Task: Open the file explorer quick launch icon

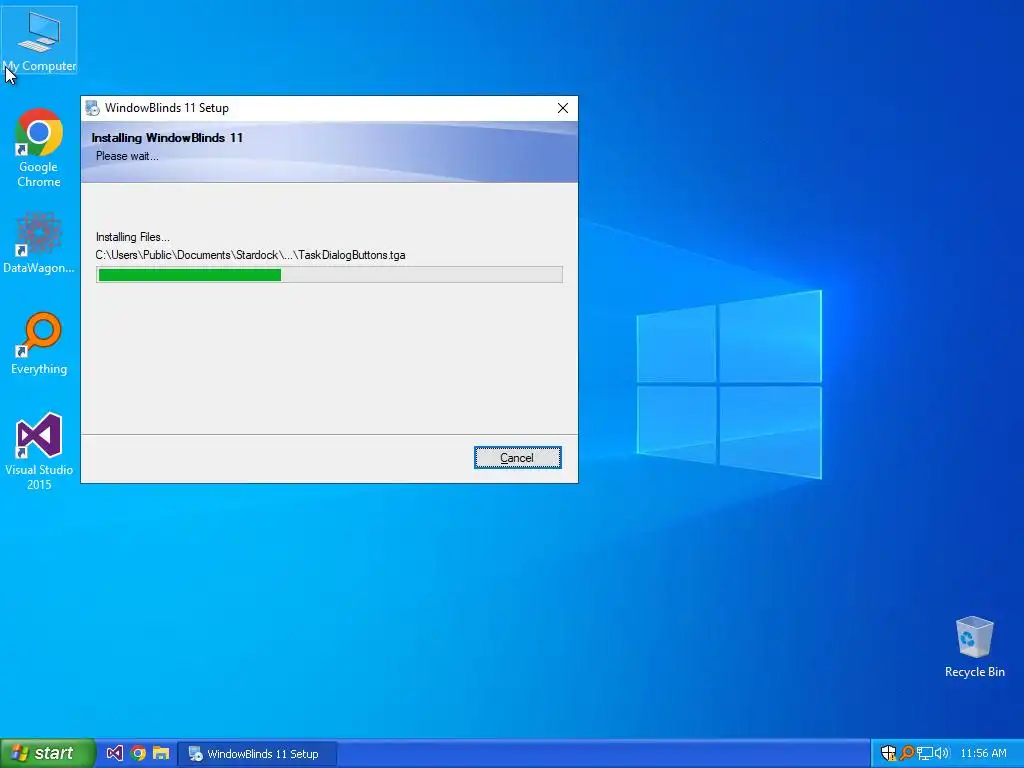Action: coord(161,754)
